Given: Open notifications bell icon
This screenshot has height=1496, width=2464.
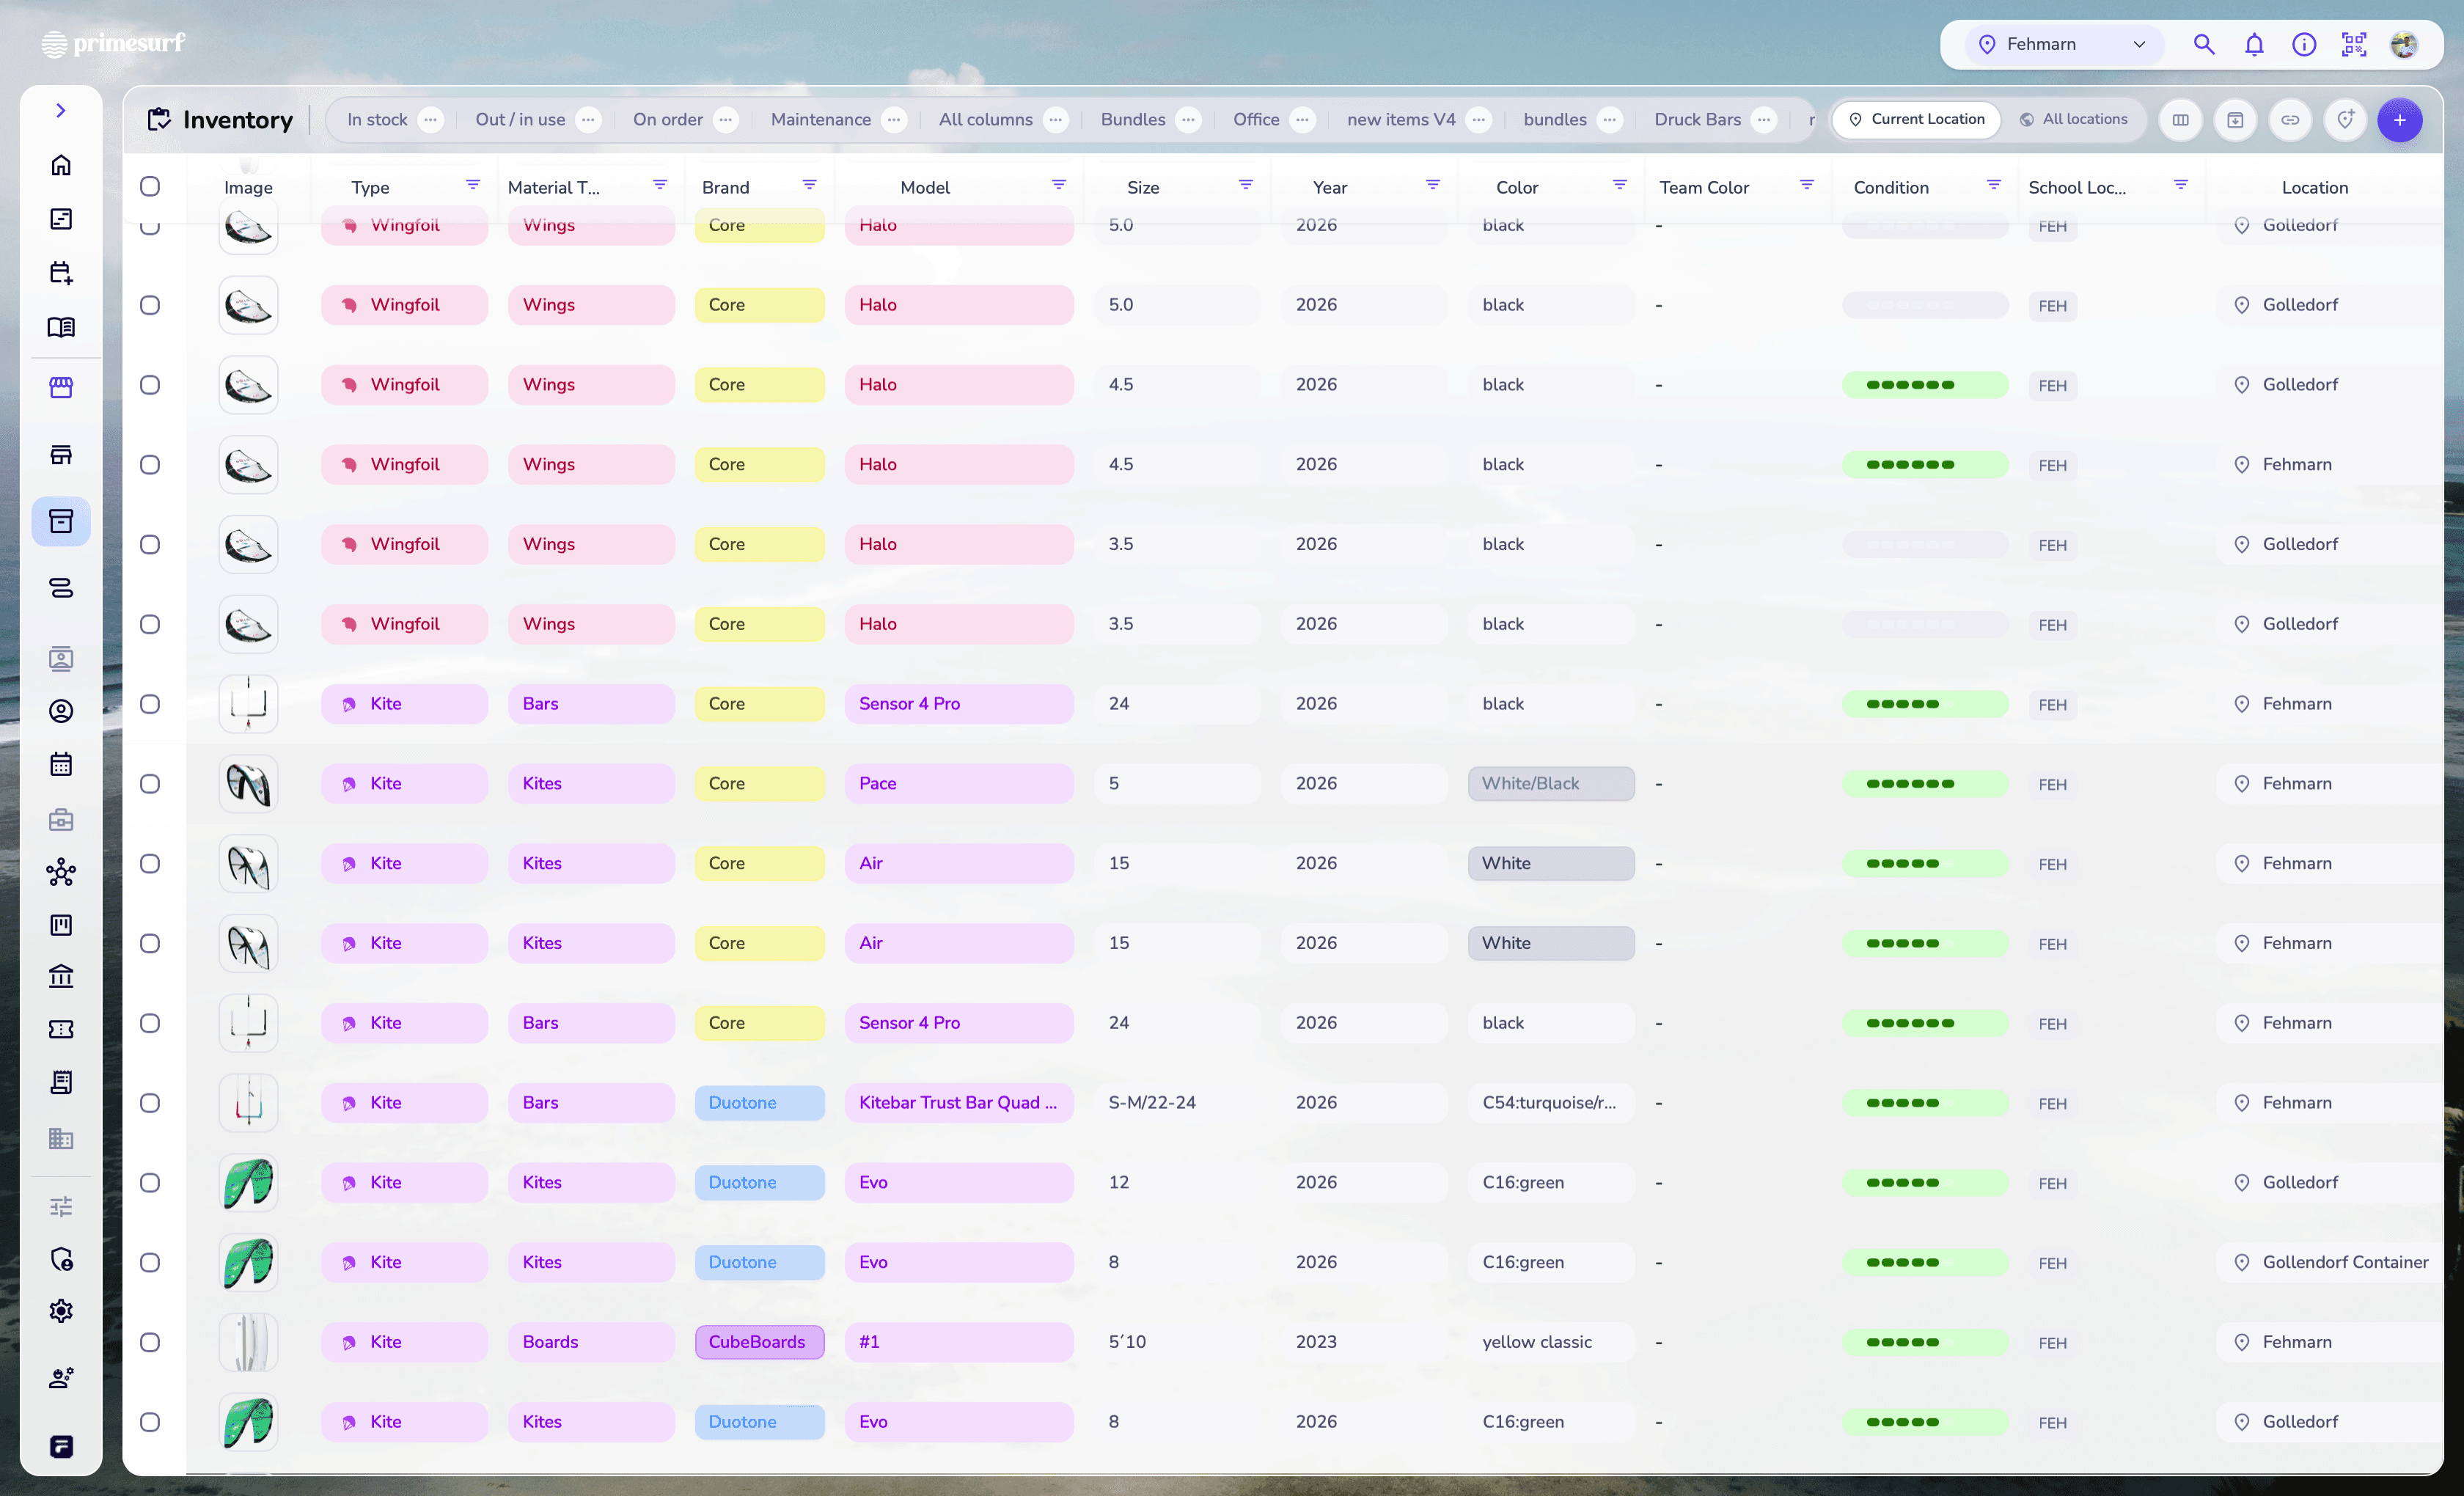Looking at the screenshot, I should 2254,44.
